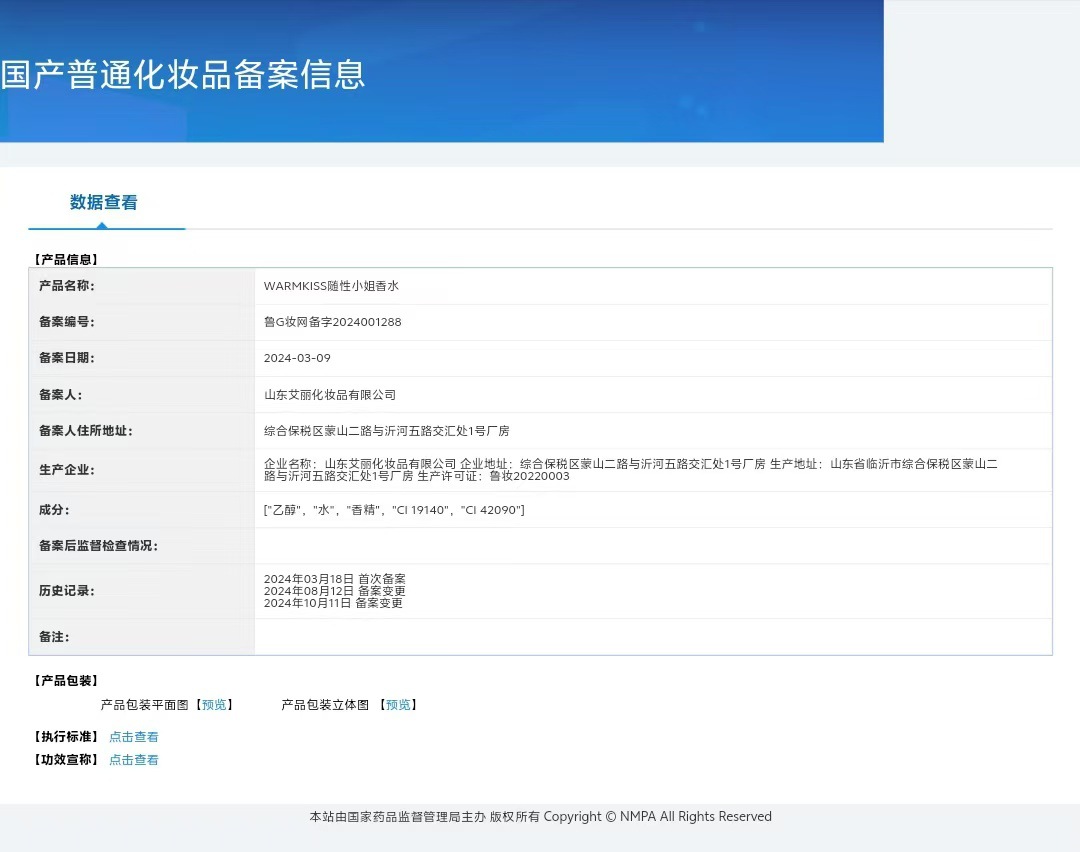Click the 产品信息 section heading
The image size is (1080, 852).
click(66, 260)
